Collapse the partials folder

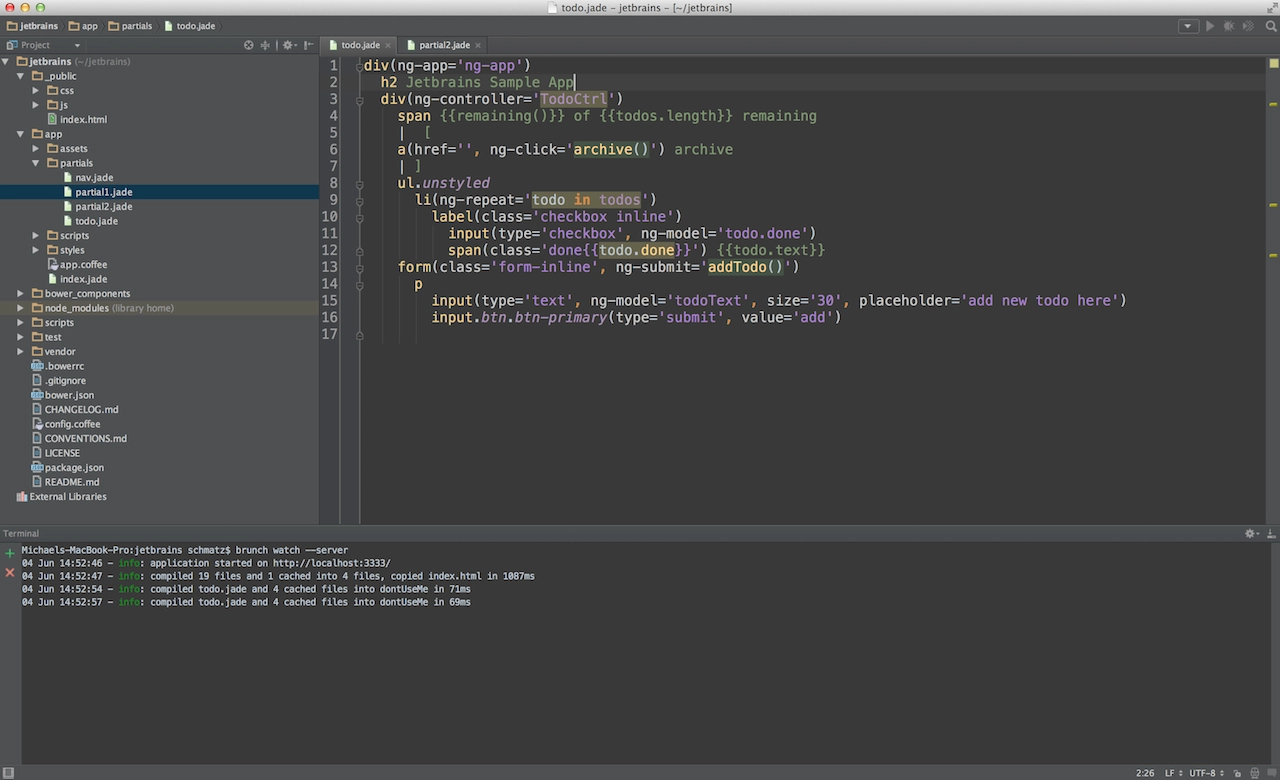[x=36, y=163]
